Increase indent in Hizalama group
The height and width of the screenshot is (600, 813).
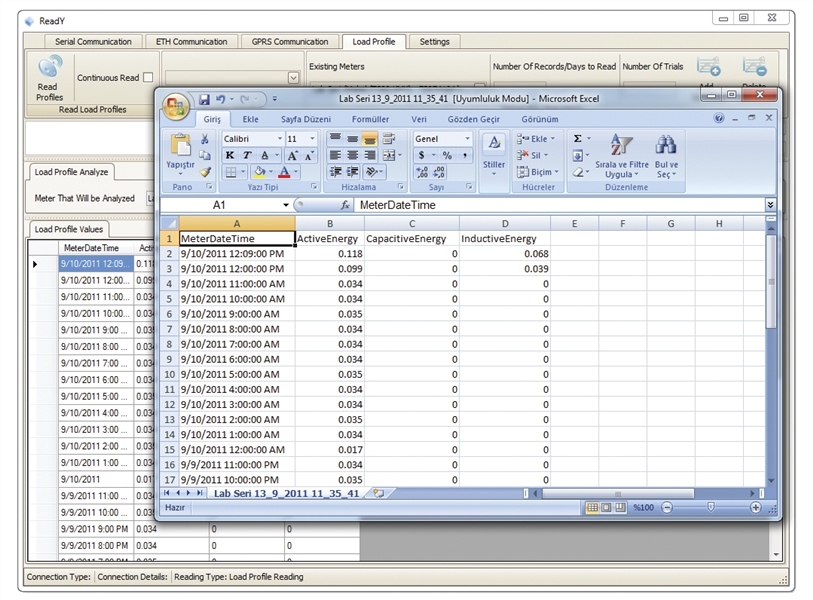tap(353, 172)
